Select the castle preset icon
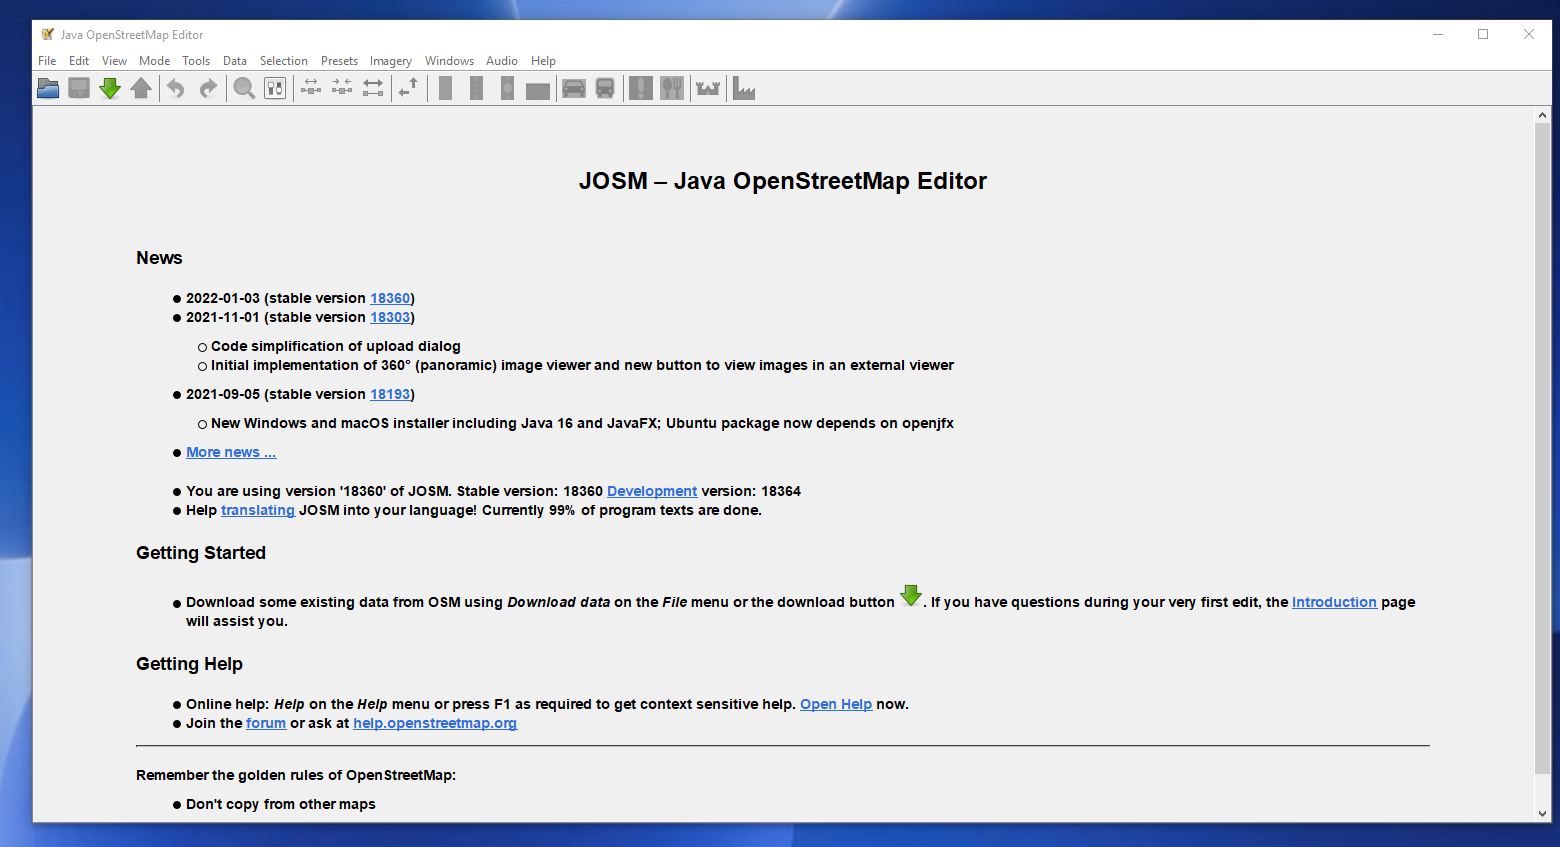The image size is (1560, 847). (708, 89)
